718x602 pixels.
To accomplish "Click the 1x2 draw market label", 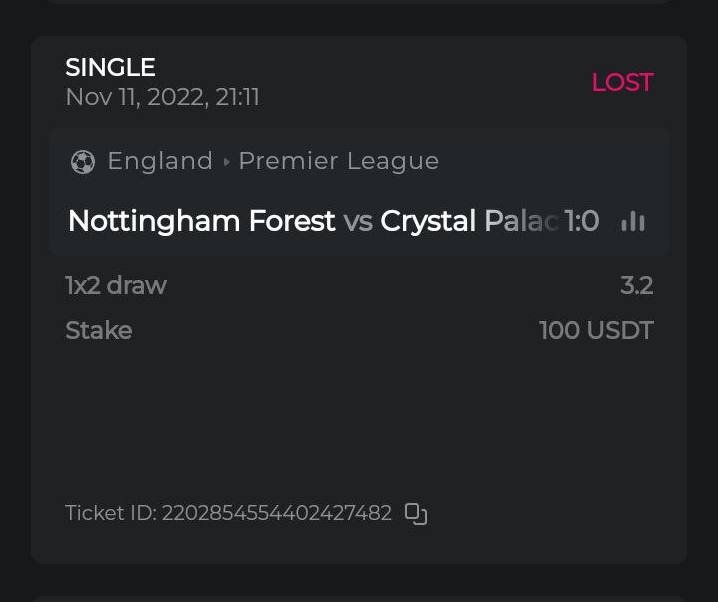I will [x=116, y=285].
